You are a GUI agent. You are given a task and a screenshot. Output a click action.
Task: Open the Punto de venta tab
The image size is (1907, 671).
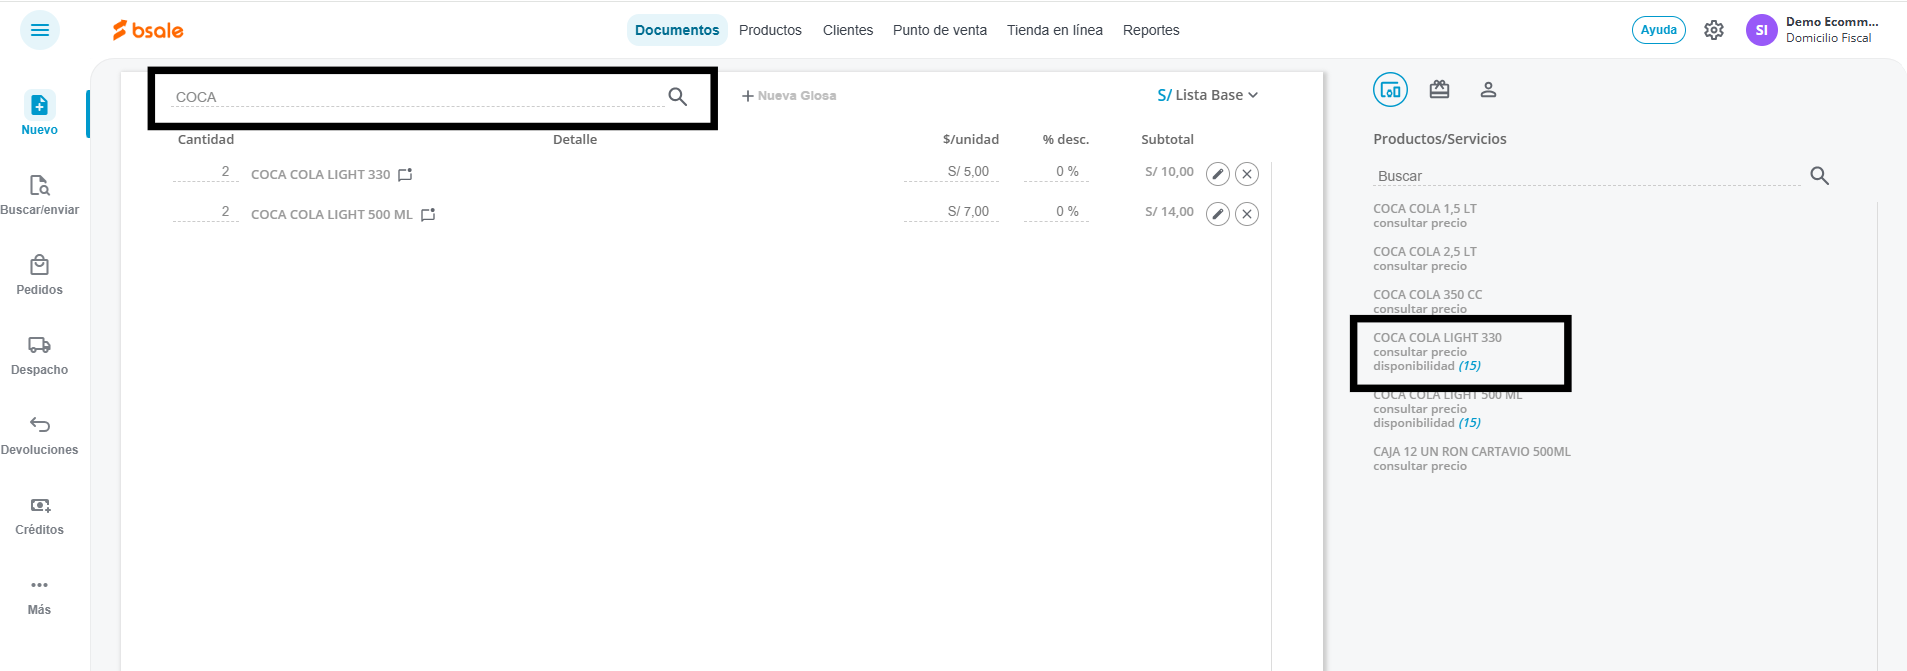coord(940,30)
